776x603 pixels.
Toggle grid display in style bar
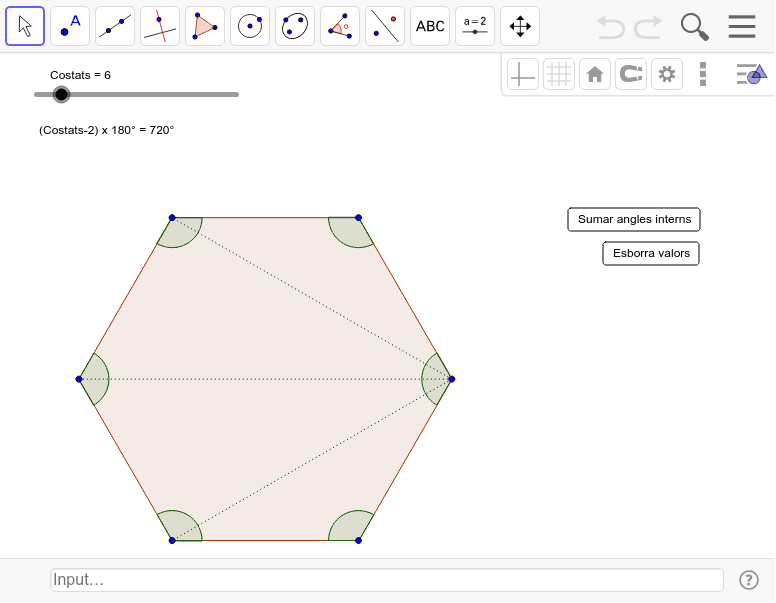pos(559,74)
